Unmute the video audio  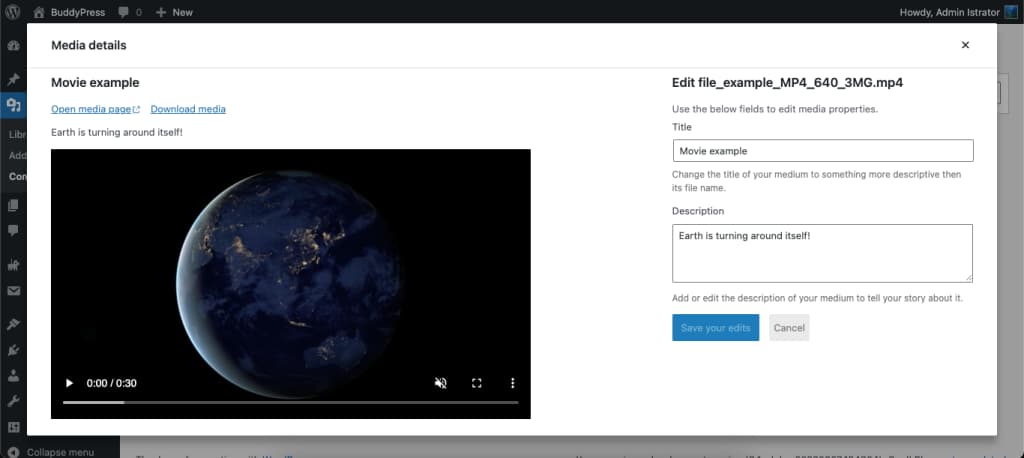(441, 383)
